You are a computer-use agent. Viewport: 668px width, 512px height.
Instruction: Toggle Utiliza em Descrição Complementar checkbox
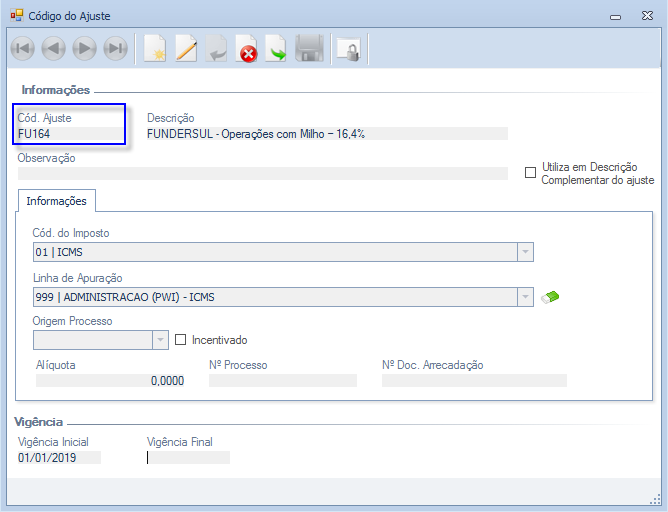530,173
